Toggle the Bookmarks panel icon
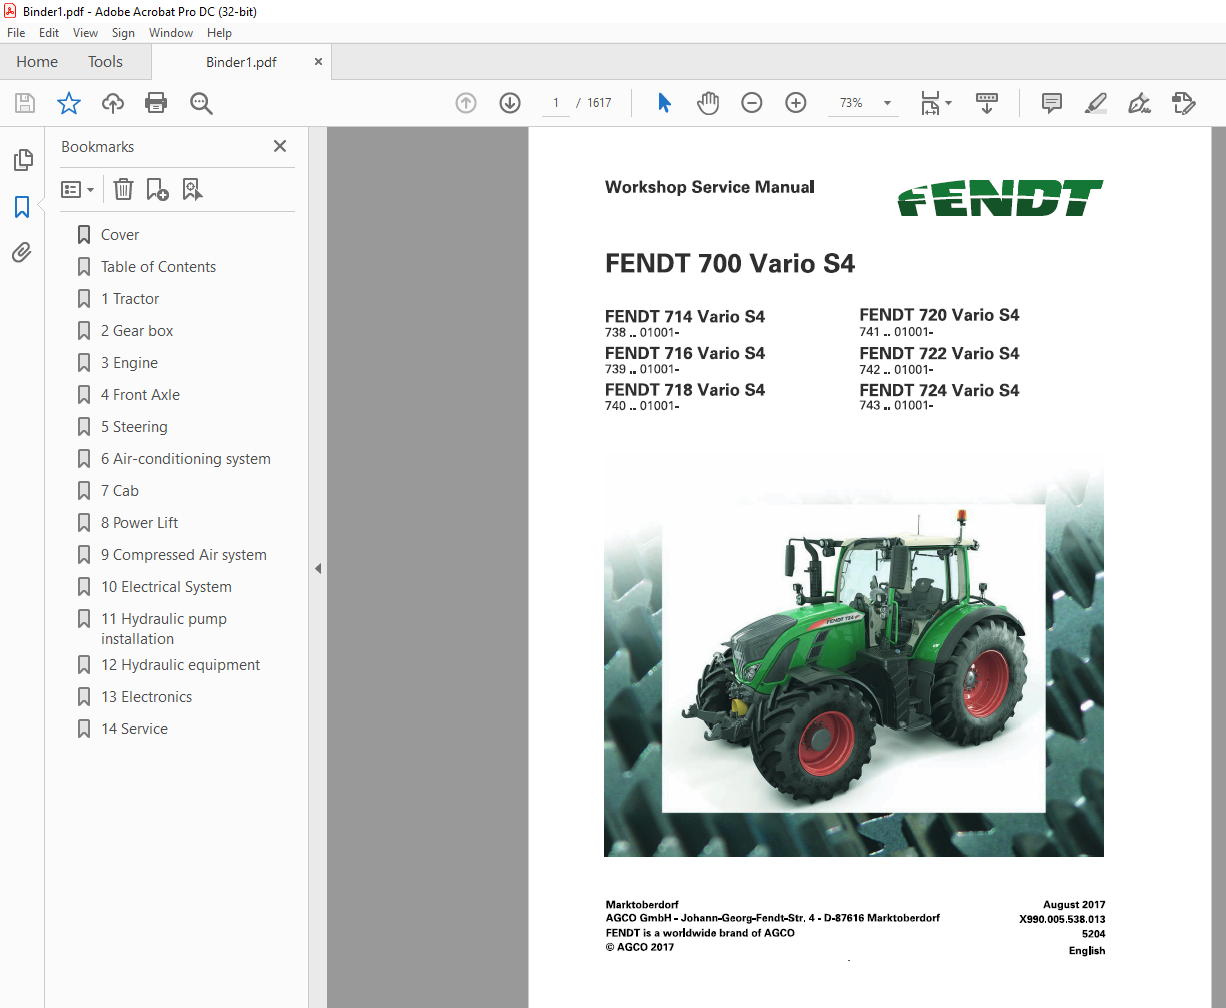The image size is (1226, 1008). [x=22, y=207]
